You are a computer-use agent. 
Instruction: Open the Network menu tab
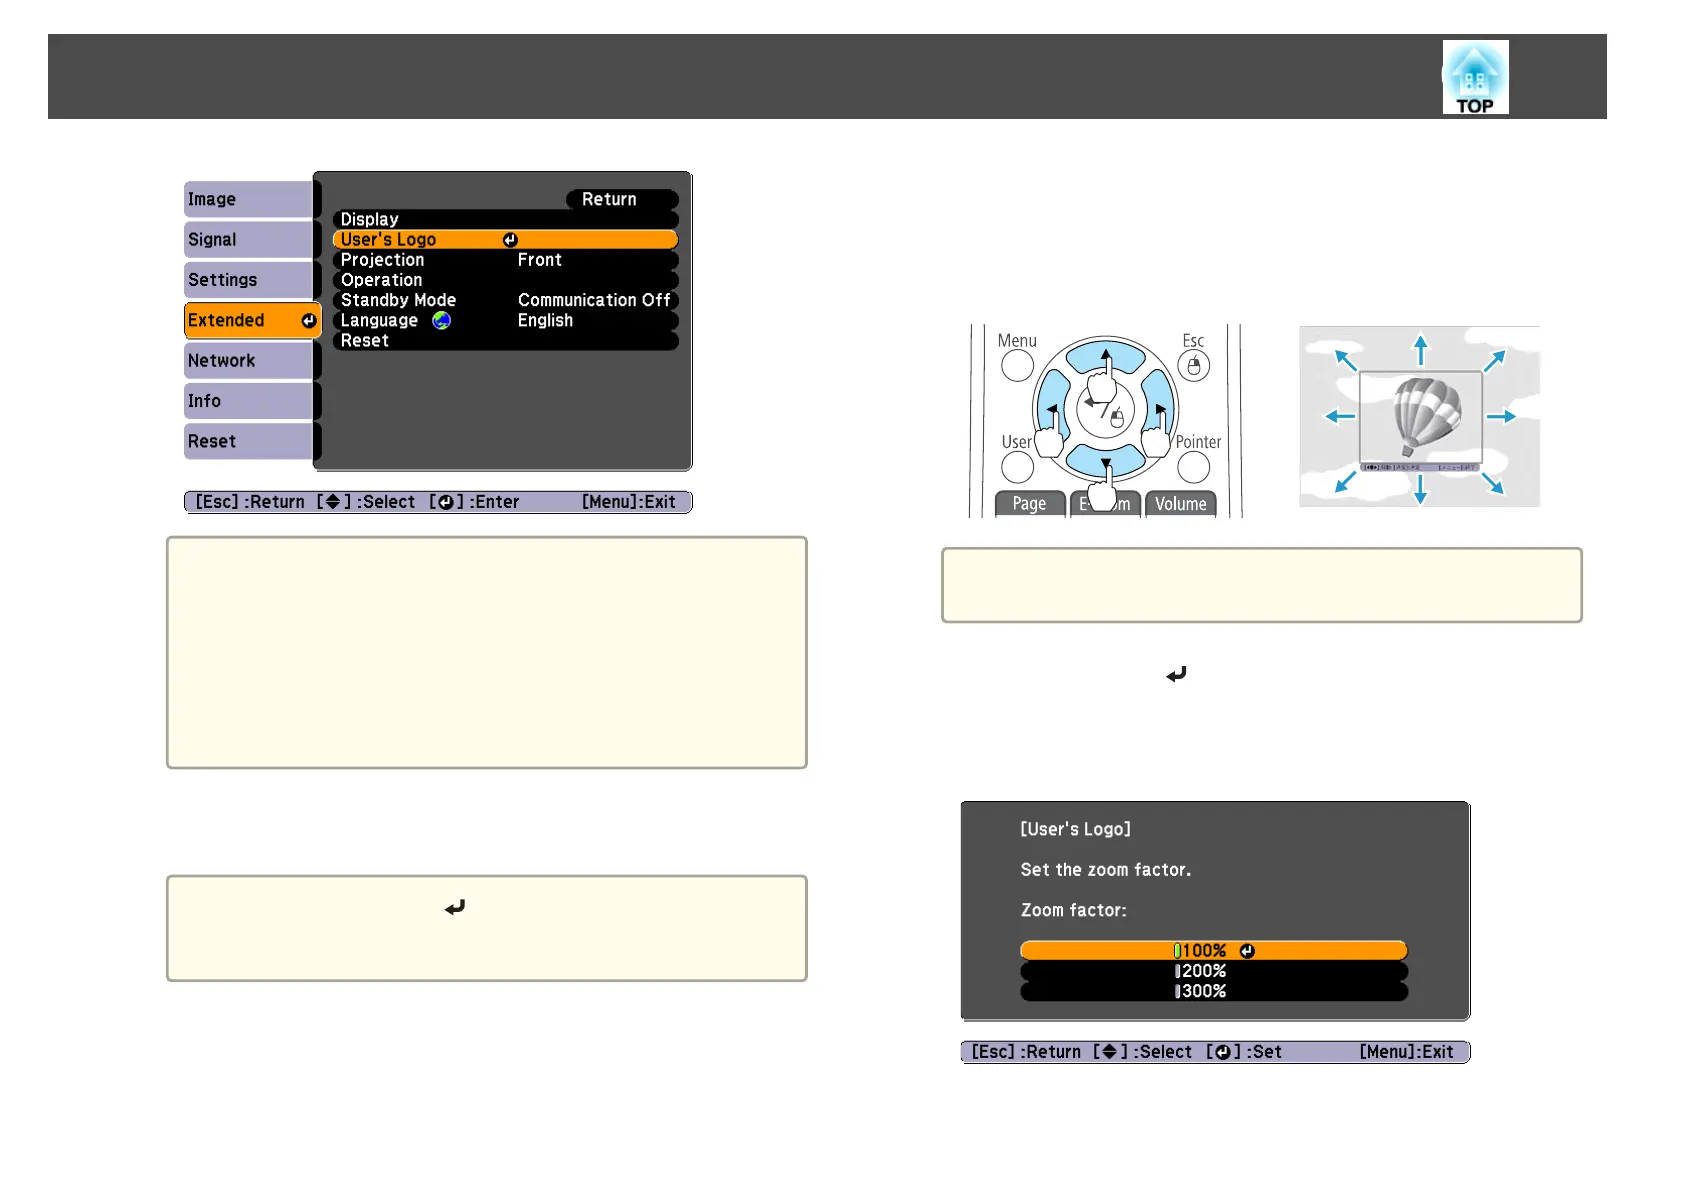pyautogui.click(x=250, y=361)
